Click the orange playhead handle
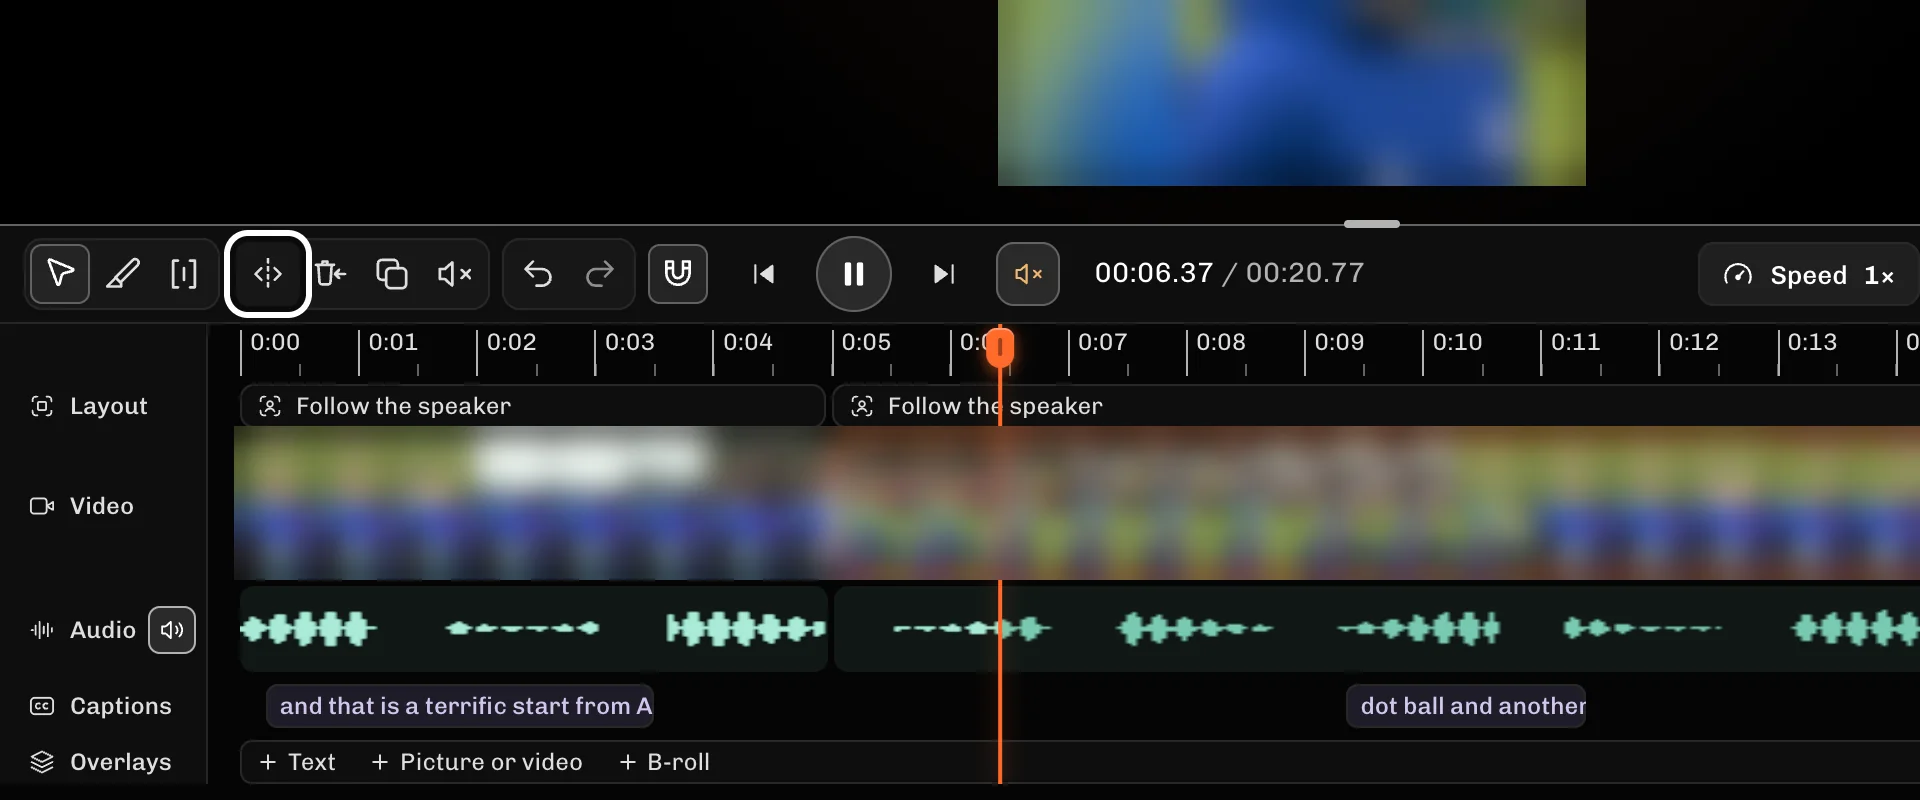The width and height of the screenshot is (1920, 800). [x=1000, y=347]
